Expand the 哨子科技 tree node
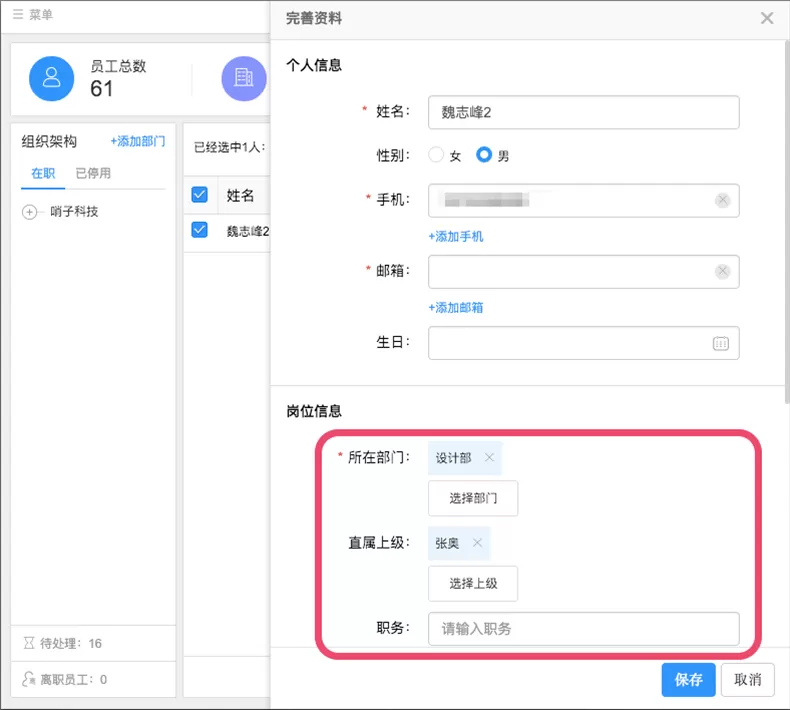 29,212
